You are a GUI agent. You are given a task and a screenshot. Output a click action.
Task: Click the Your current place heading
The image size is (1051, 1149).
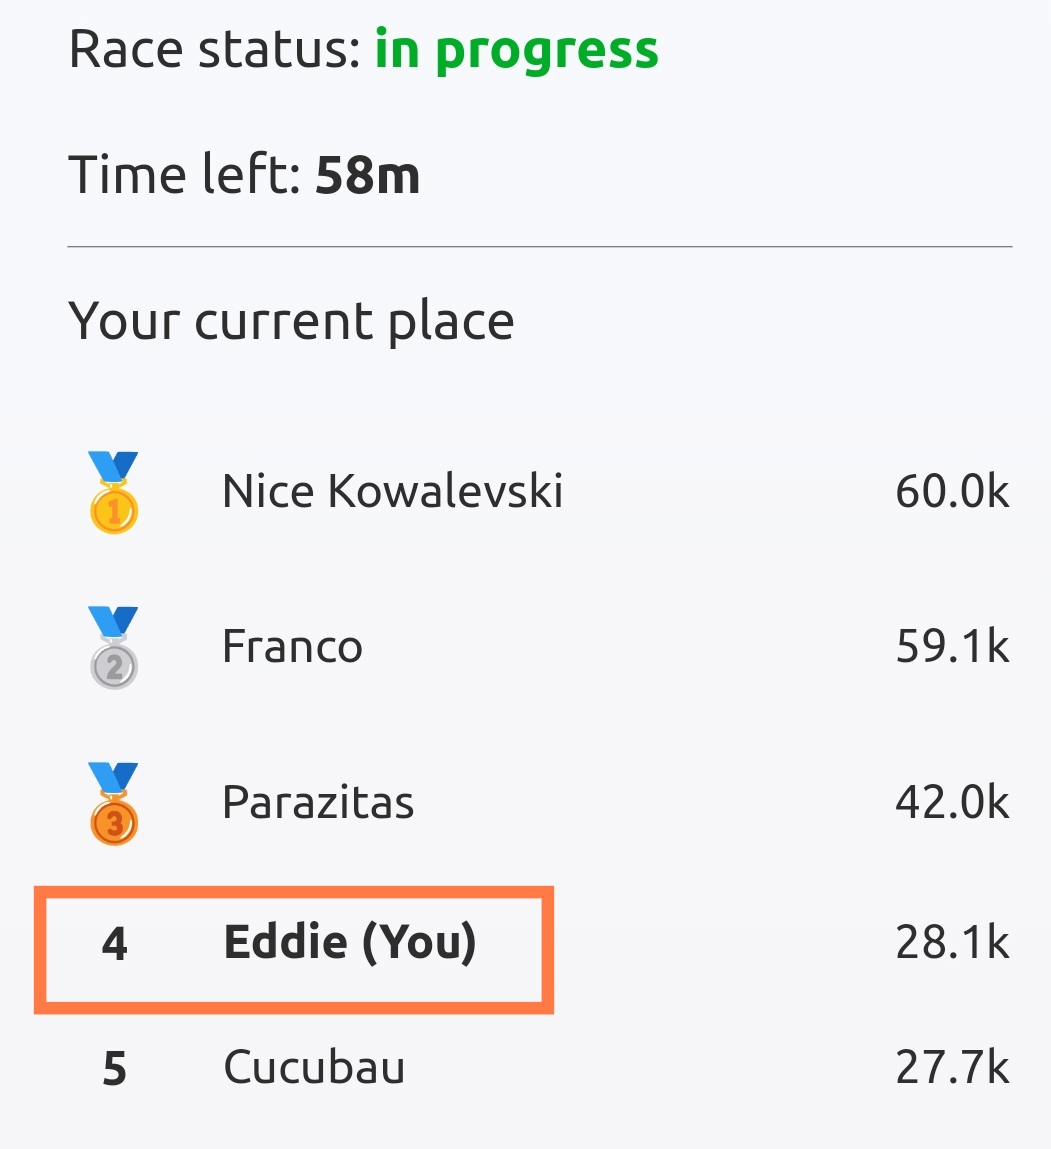[x=291, y=322]
